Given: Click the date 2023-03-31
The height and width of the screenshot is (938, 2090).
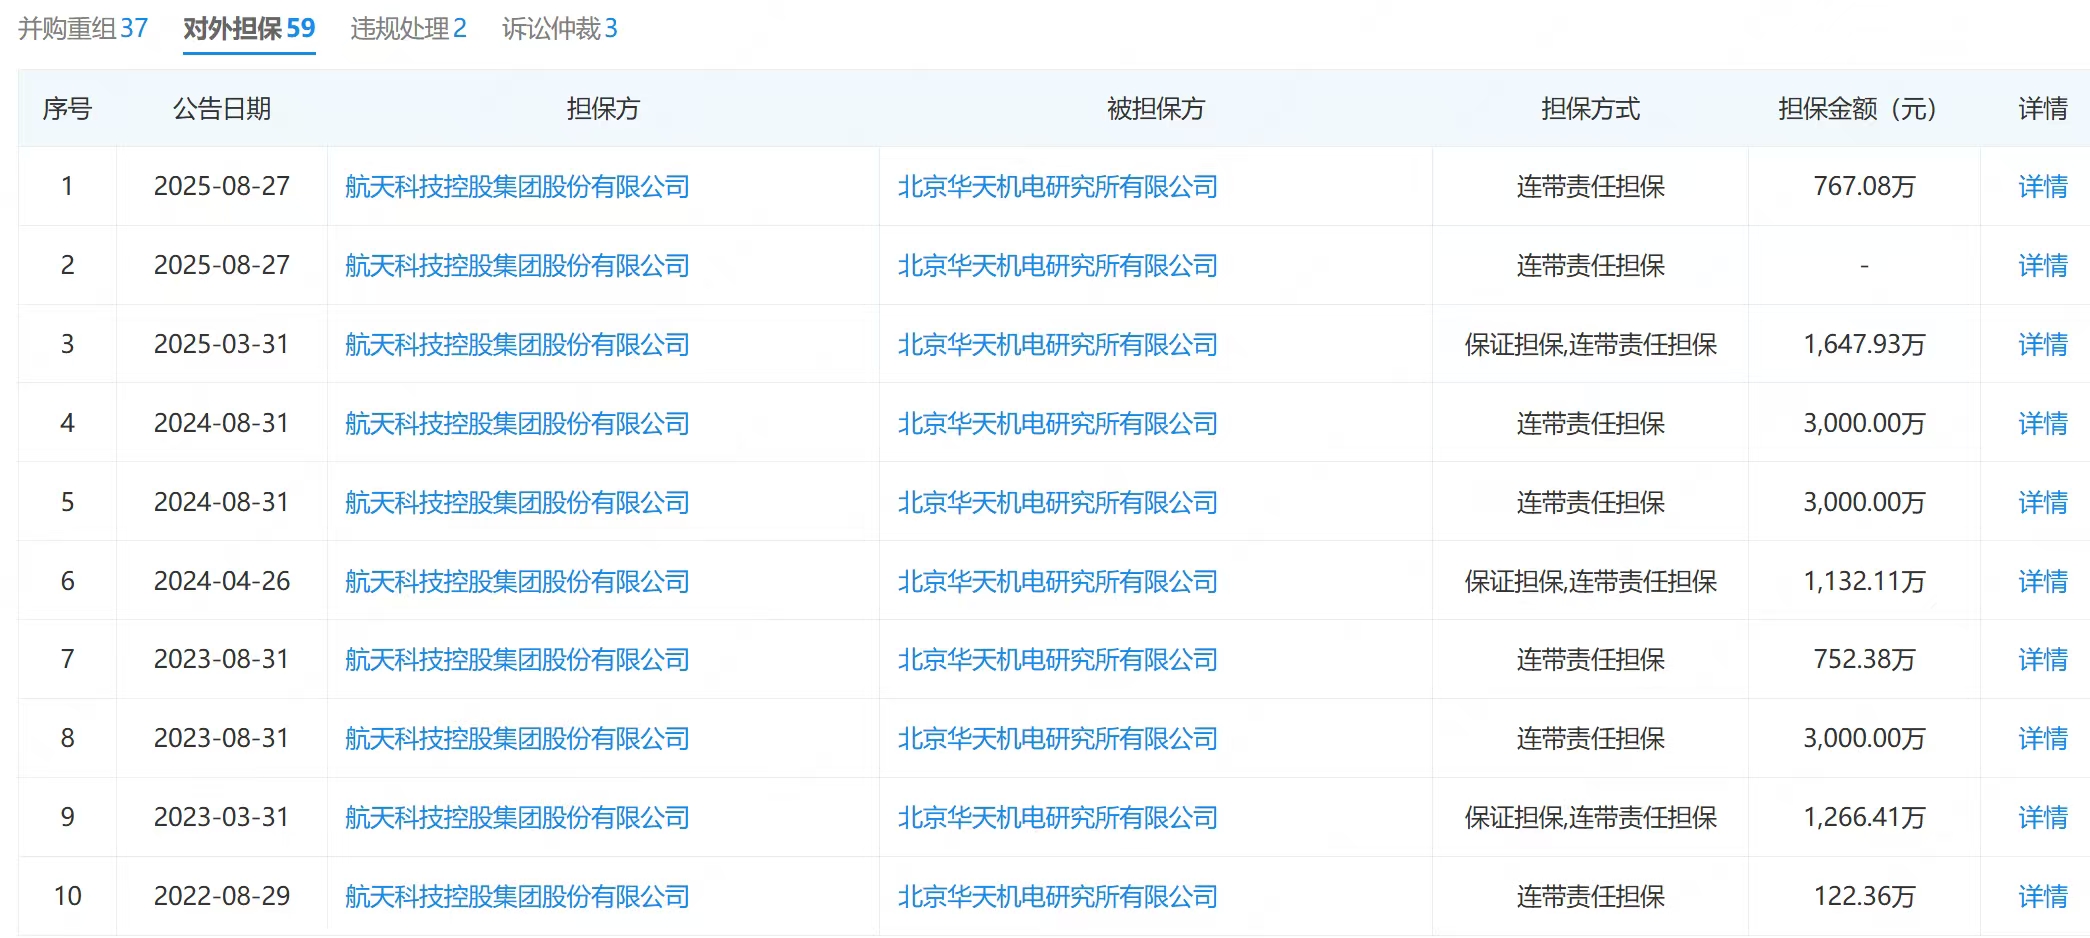Looking at the screenshot, I should tap(222, 818).
